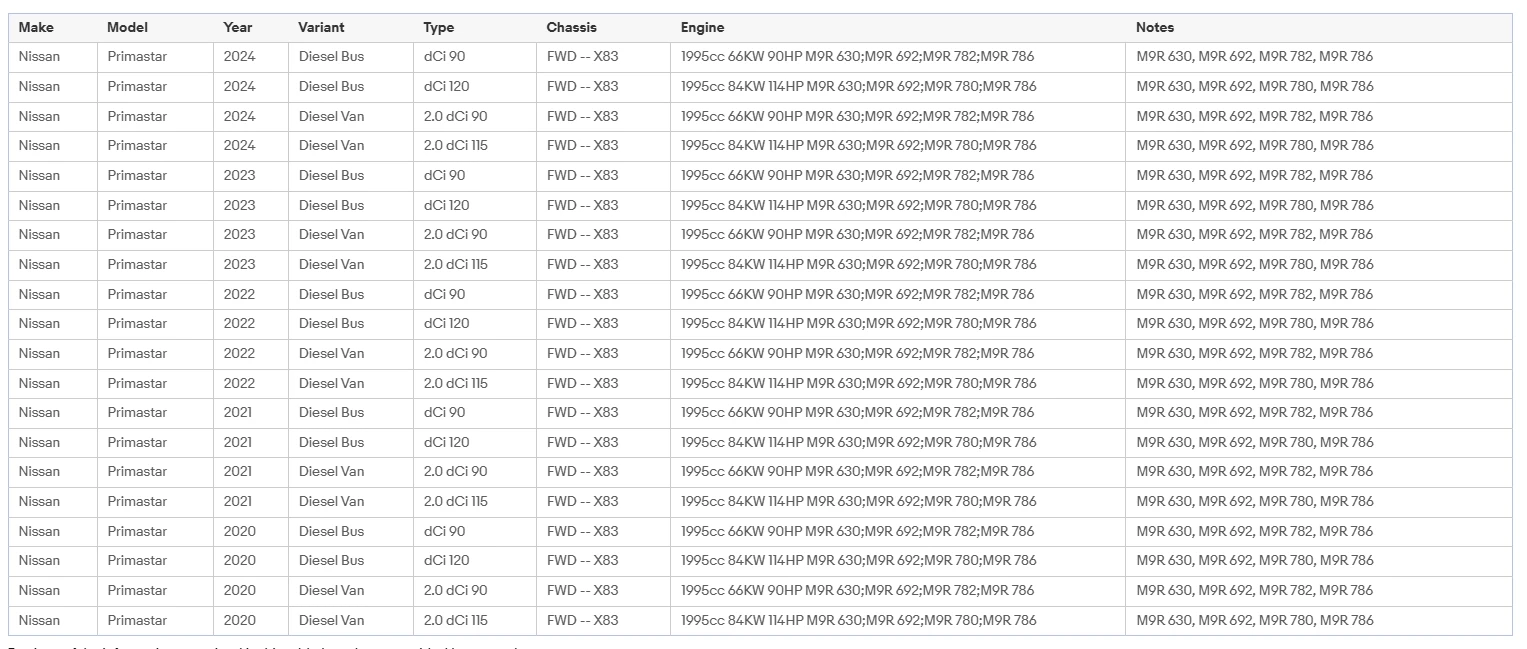This screenshot has height=649, width=1527.
Task: Click Diesel Bus variant in 2022 dCi 90 row
Action: click(331, 294)
